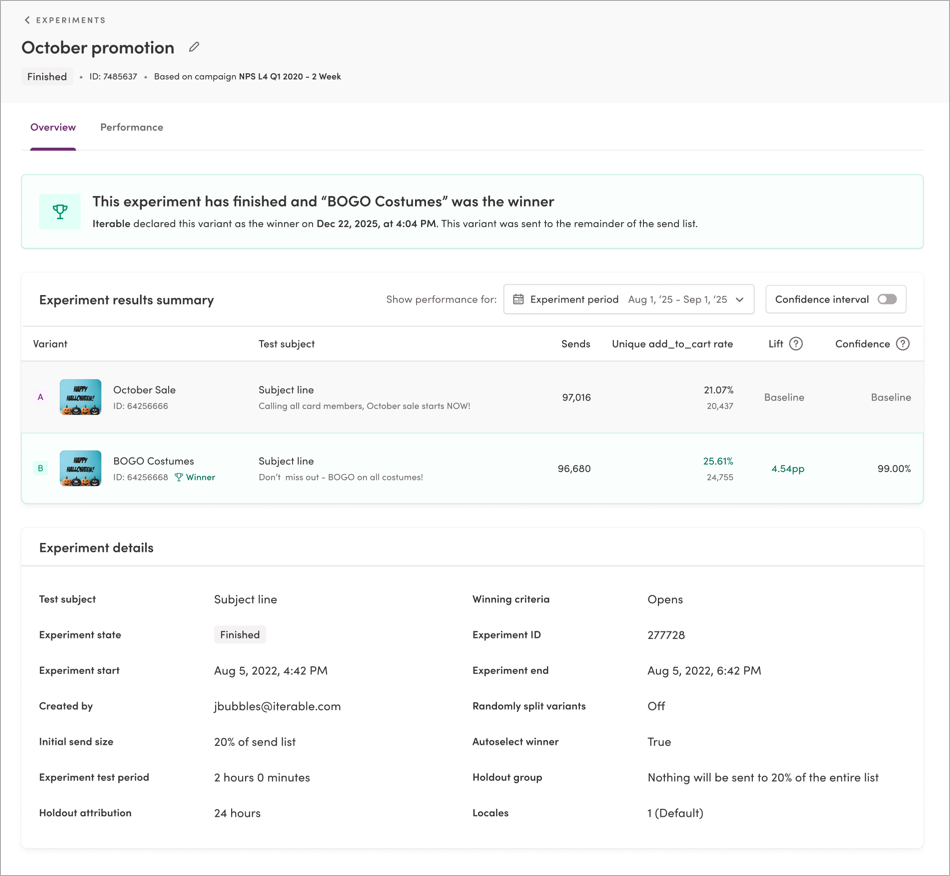The height and width of the screenshot is (876, 950).
Task: Click the Winning criteria value Opens
Action: (665, 600)
